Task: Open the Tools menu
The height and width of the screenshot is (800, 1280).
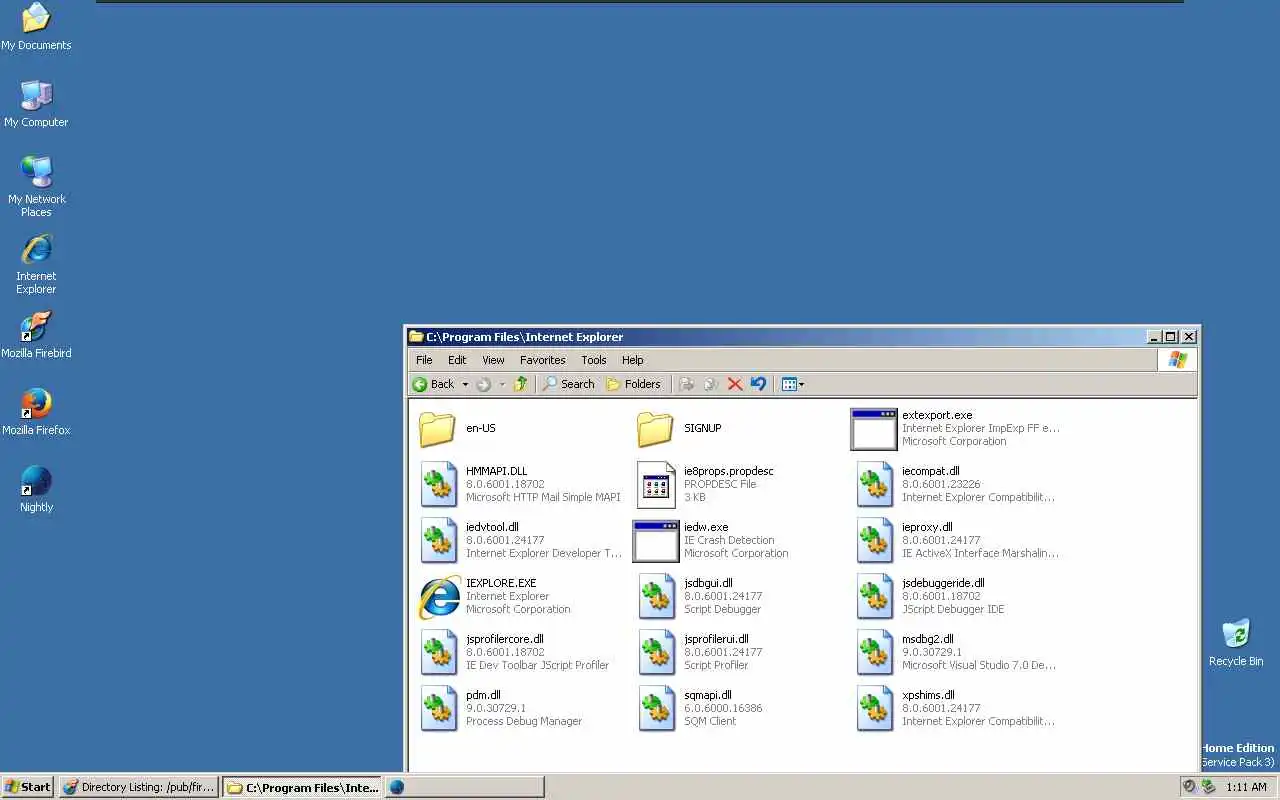Action: (x=594, y=360)
